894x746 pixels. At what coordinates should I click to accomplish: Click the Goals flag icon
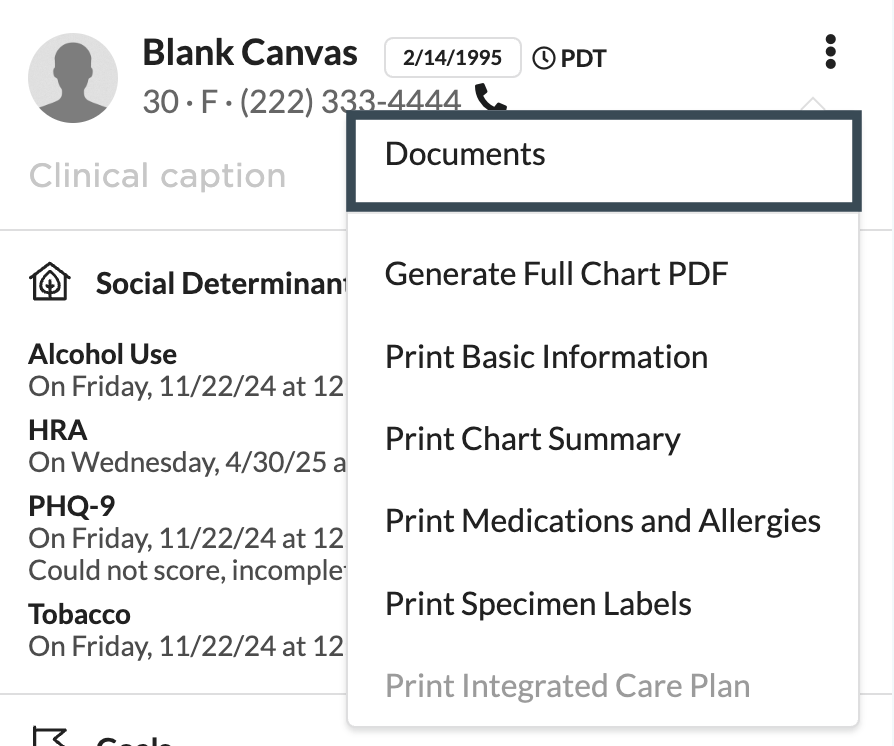[x=51, y=738]
